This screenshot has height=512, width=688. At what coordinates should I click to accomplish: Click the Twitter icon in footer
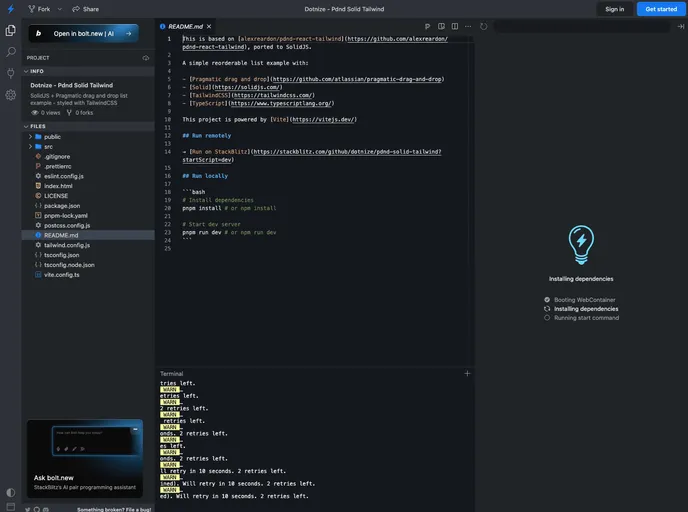tap(28, 509)
